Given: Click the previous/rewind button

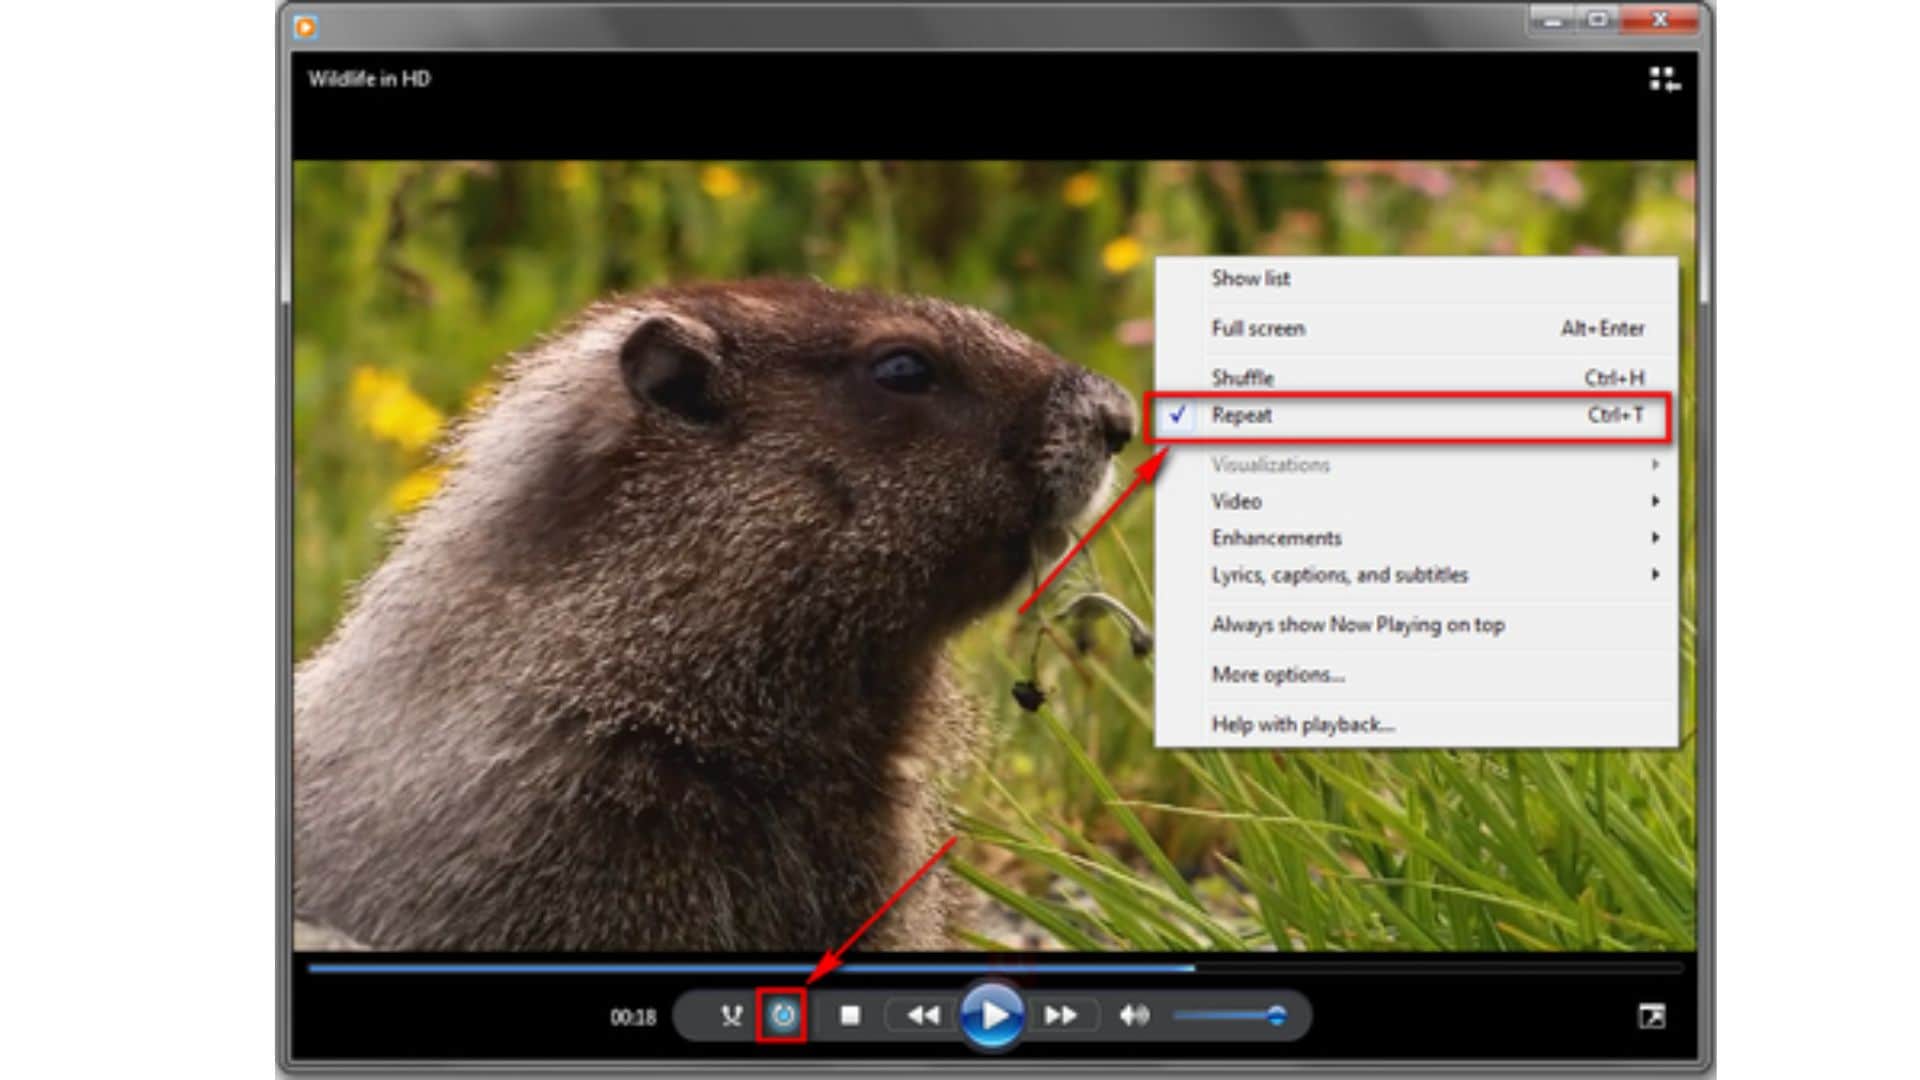Looking at the screenshot, I should pos(923,1016).
